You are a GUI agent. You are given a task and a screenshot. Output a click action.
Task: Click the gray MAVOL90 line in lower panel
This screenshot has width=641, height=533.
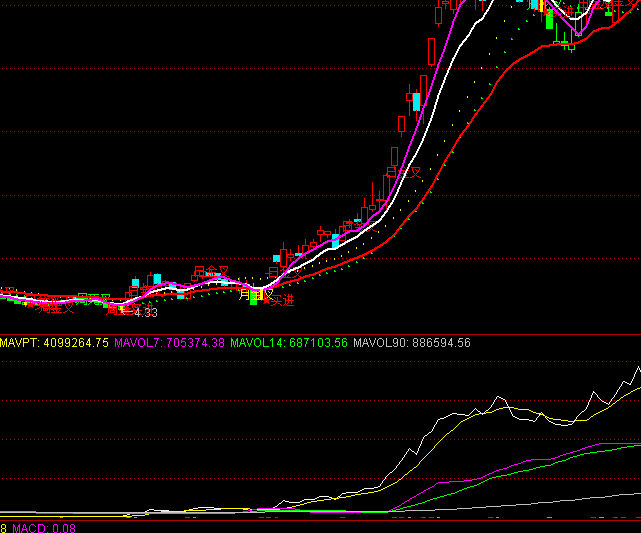pyautogui.click(x=560, y=499)
